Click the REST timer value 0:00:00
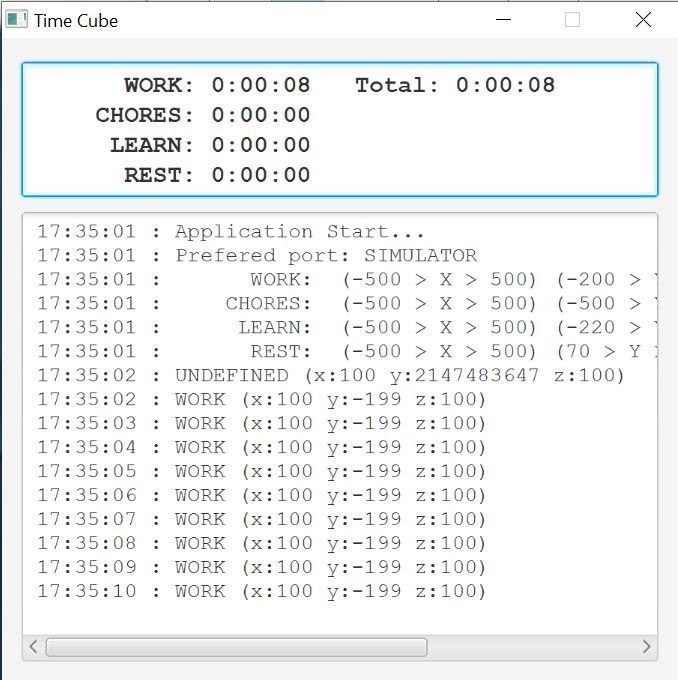Image resolution: width=678 pixels, height=680 pixels. click(x=261, y=175)
